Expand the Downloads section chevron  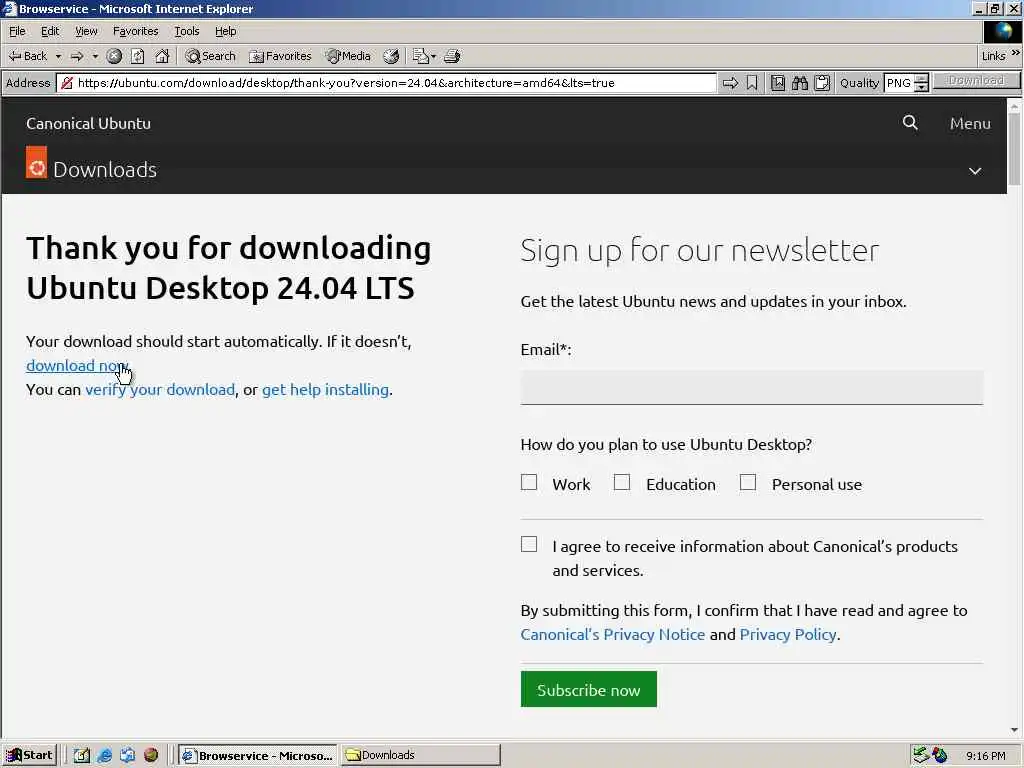tap(974, 171)
